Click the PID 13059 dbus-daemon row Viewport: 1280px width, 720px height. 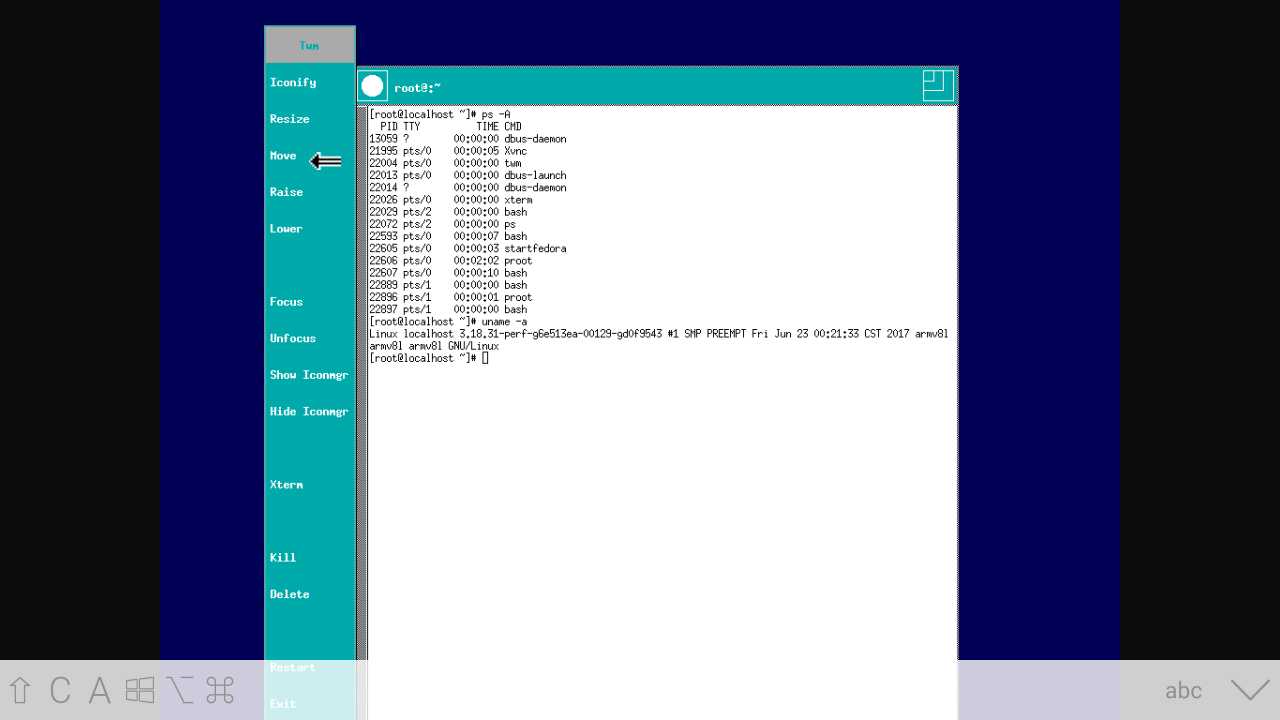(468, 139)
